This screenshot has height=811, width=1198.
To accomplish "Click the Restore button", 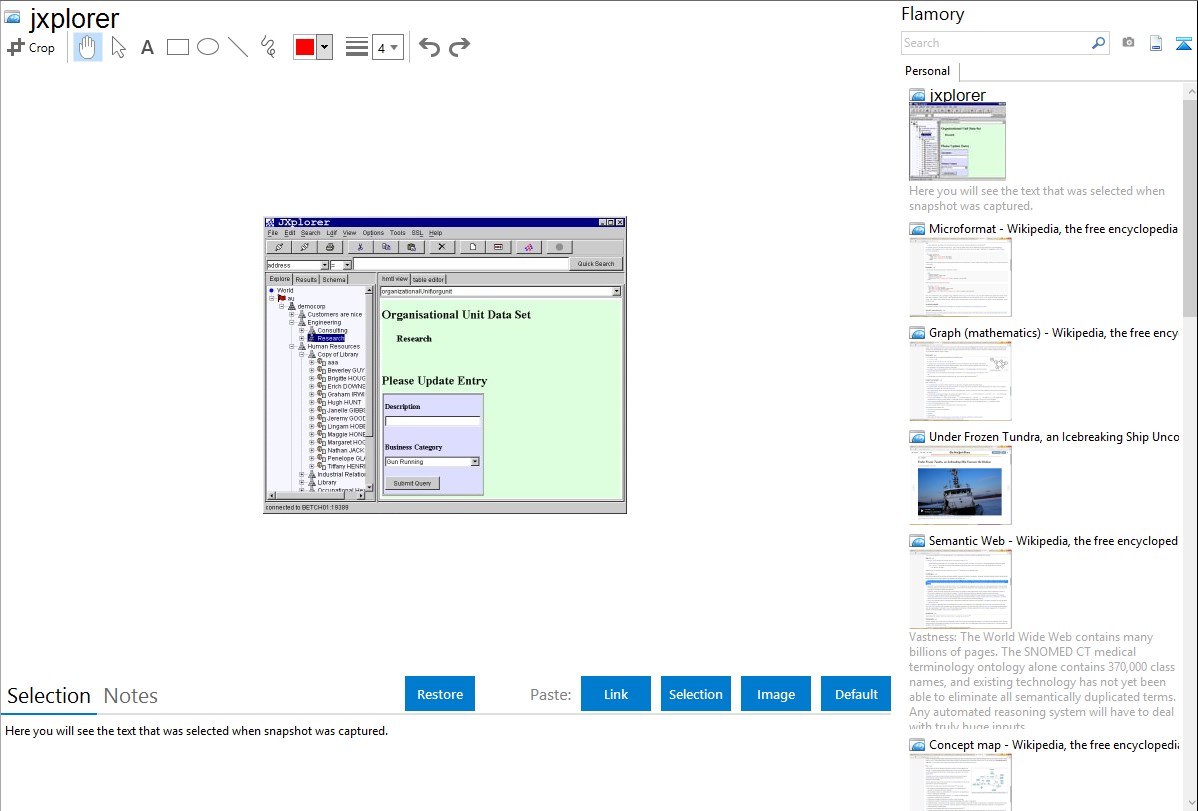I will 440,694.
